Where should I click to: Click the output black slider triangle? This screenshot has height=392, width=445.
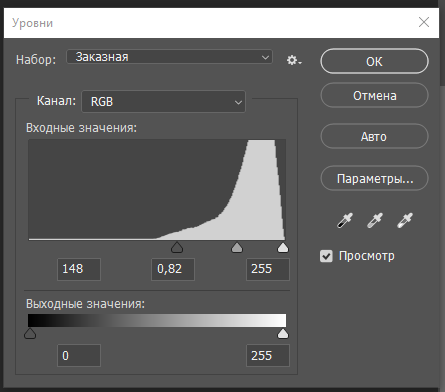[30, 334]
